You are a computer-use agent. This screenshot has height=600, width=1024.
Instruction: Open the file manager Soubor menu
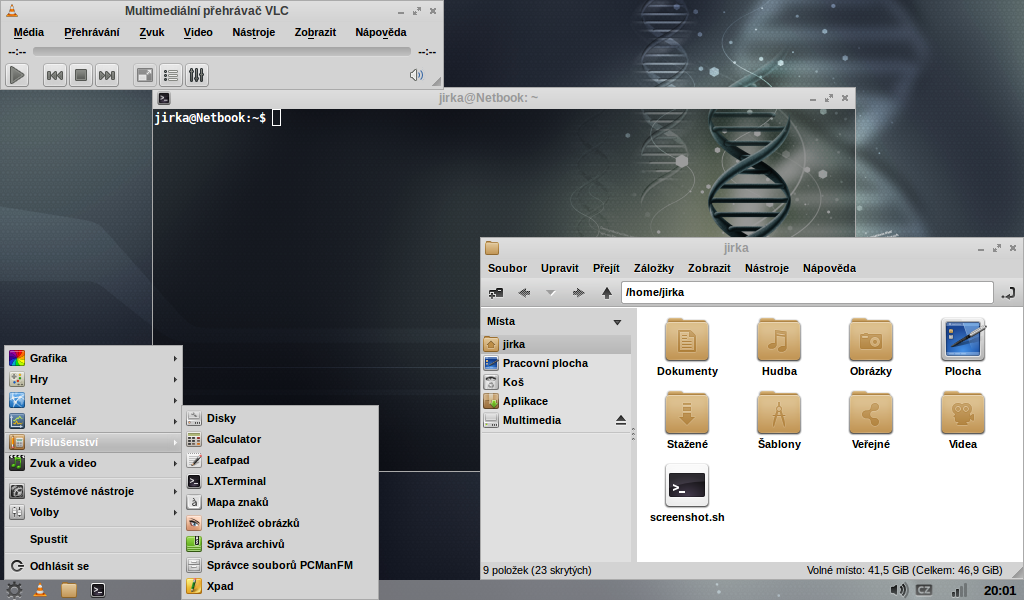coord(507,268)
